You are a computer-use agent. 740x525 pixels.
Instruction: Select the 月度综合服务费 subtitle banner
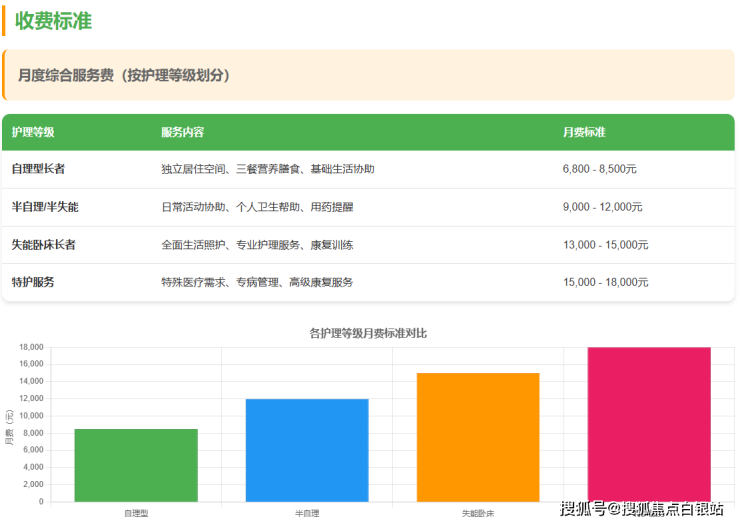pos(124,75)
